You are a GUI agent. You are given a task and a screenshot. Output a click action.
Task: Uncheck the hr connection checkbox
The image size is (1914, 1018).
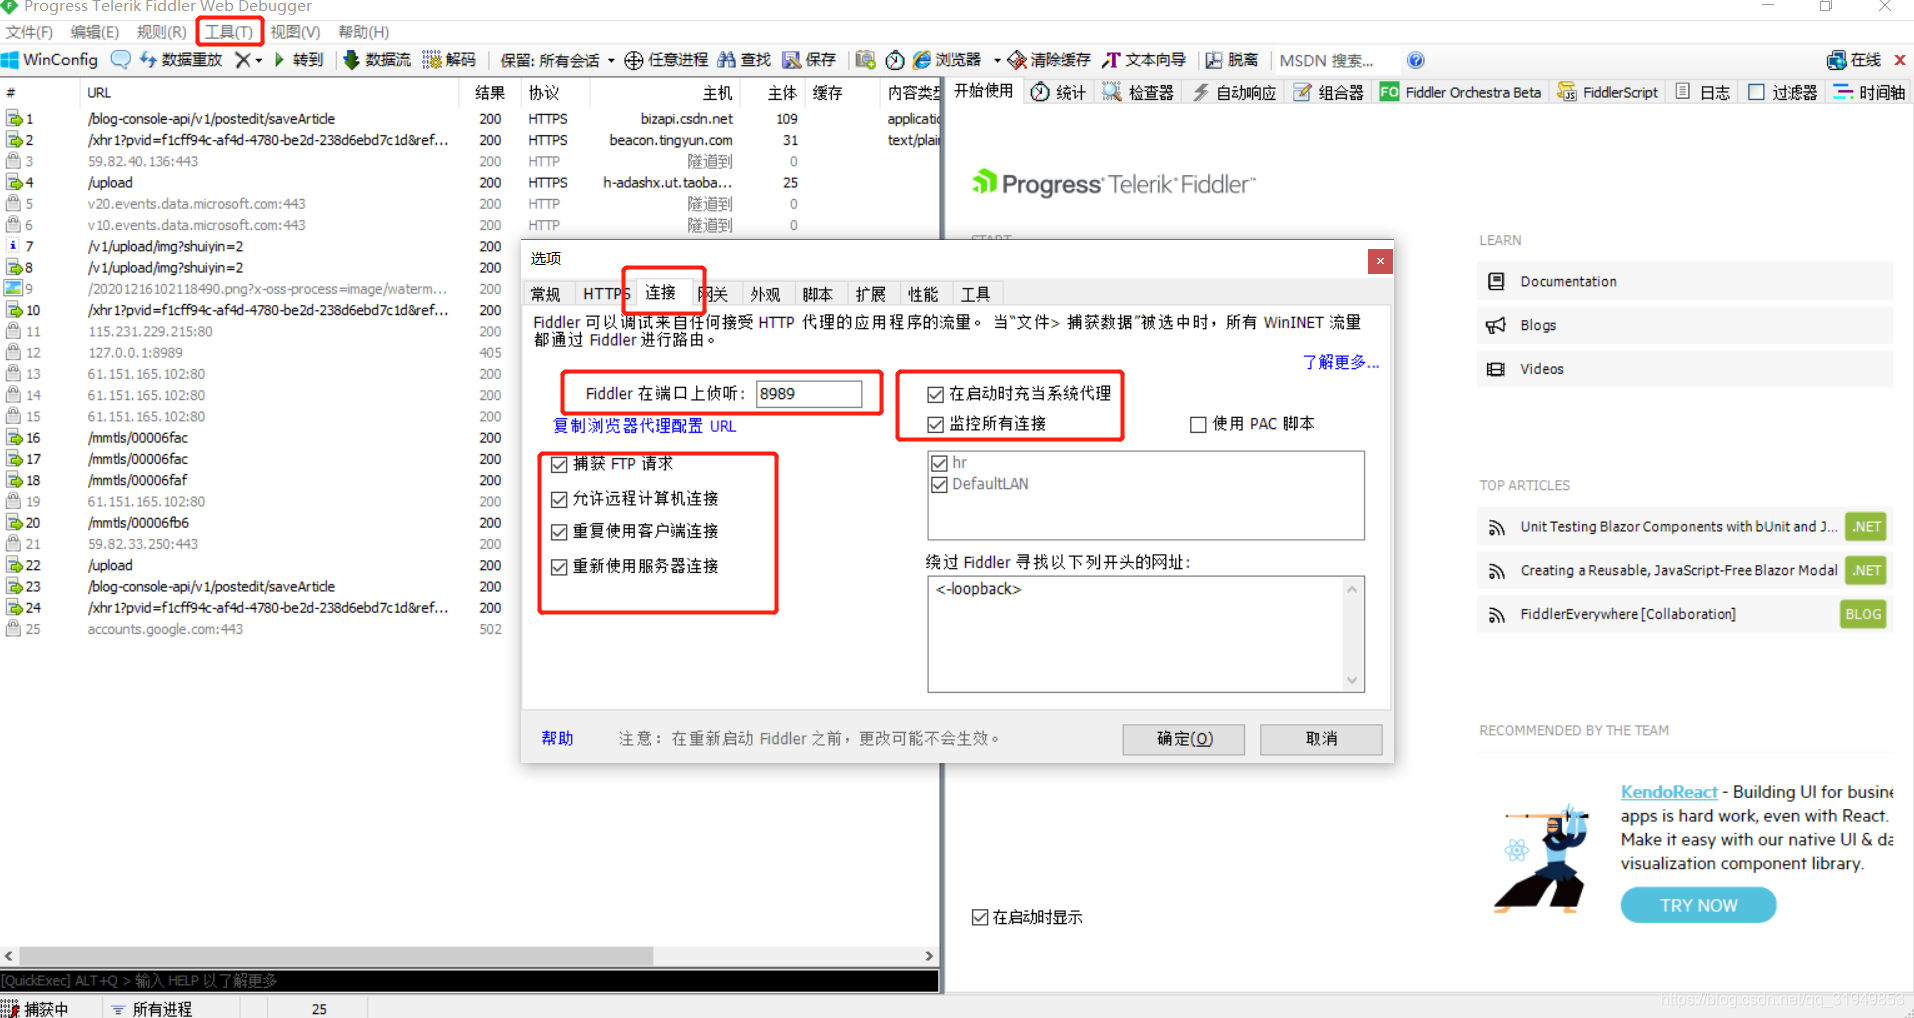[939, 463]
